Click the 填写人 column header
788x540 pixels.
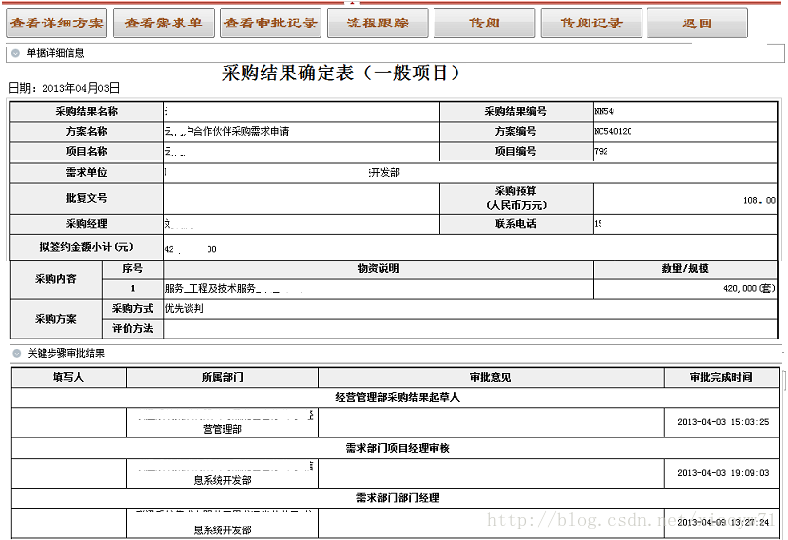[69, 378]
